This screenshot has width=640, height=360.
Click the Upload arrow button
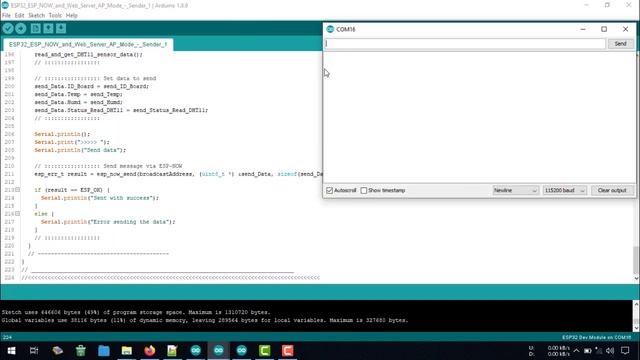[x=21, y=28]
